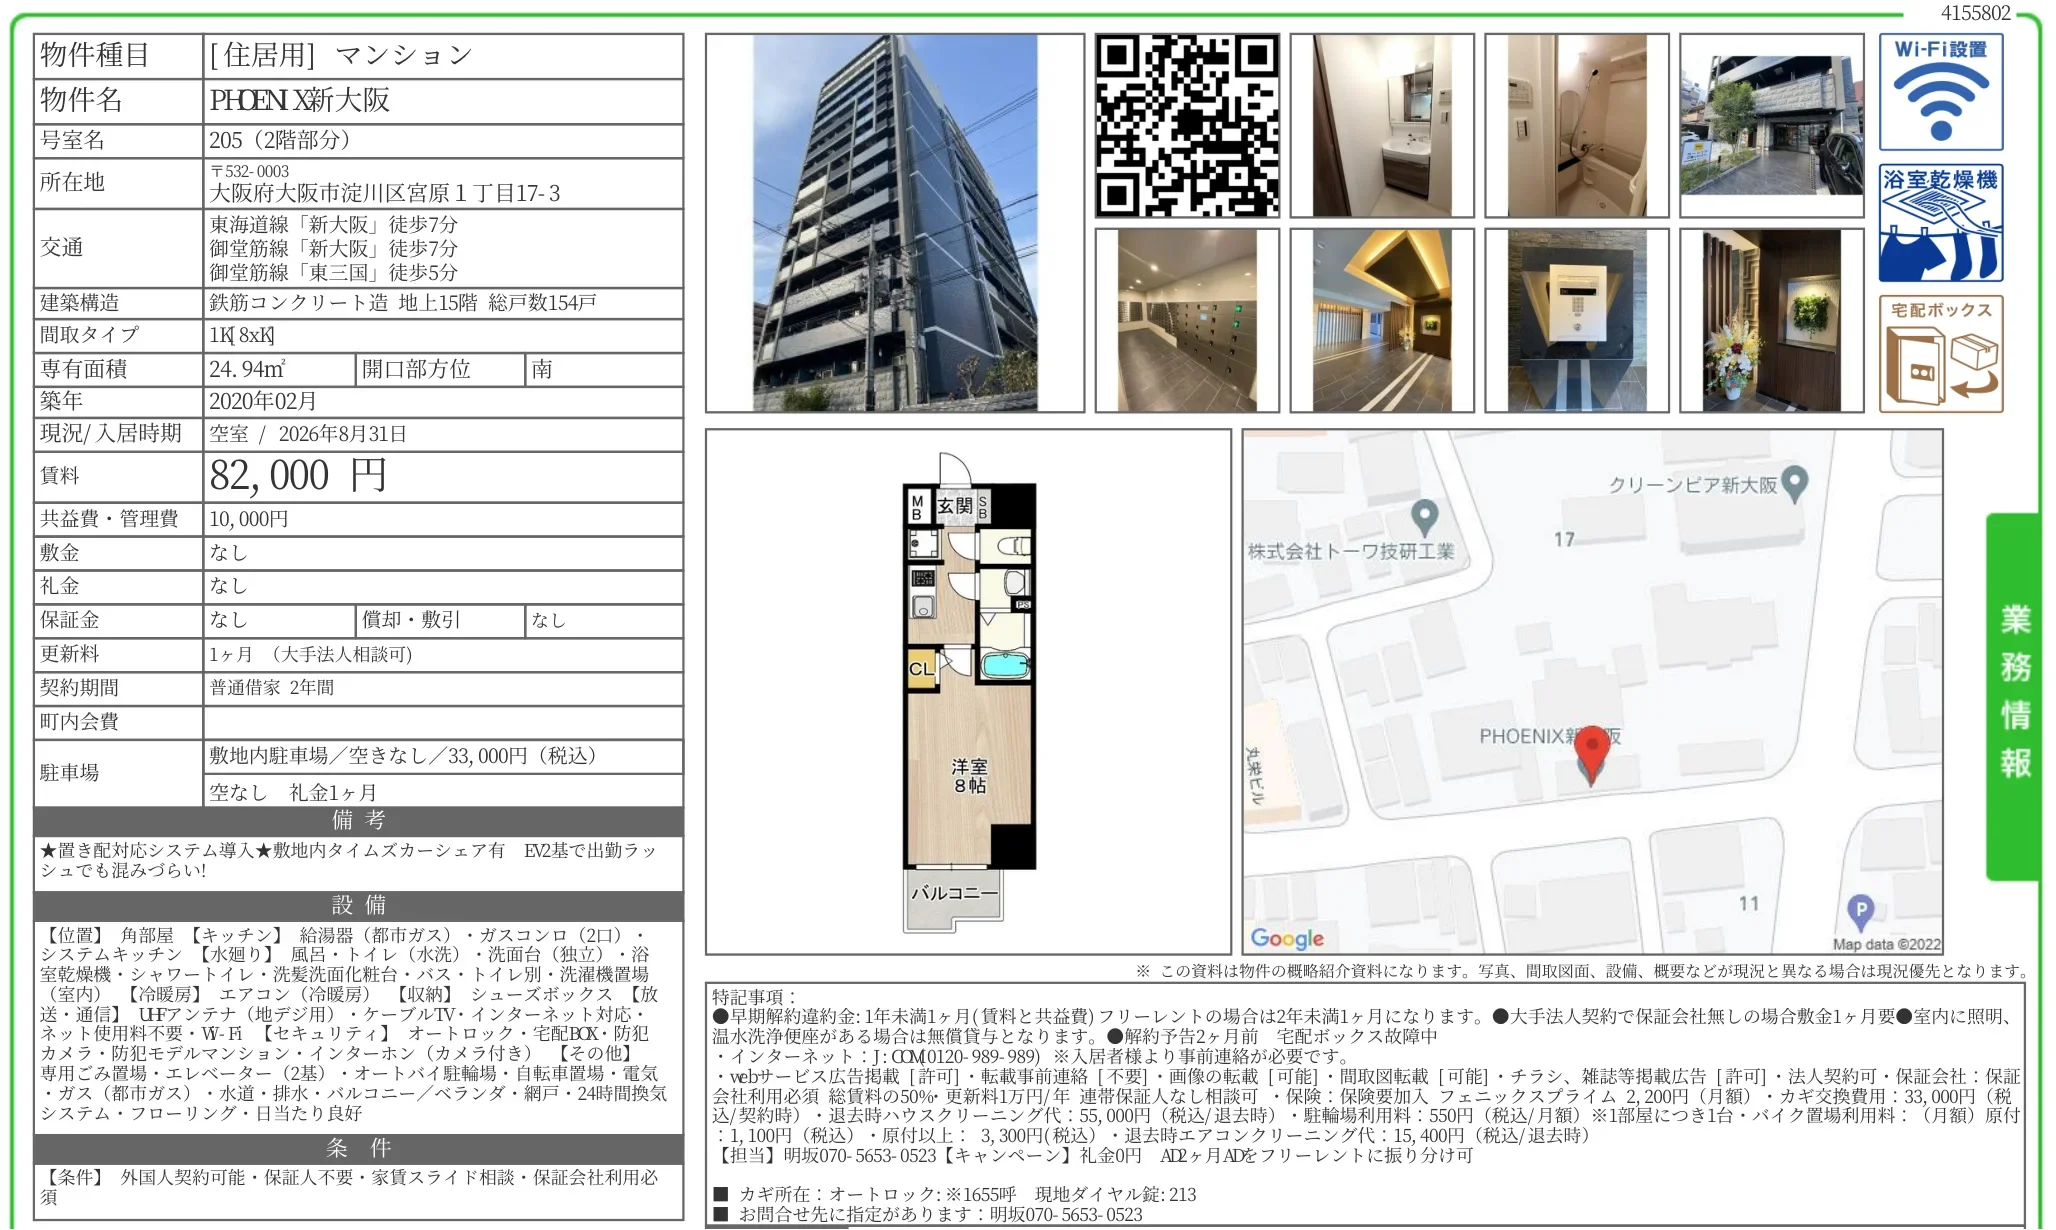Screen dimensions: 2056x1230
Task: Open the intercom panel photo
Action: point(1577,320)
